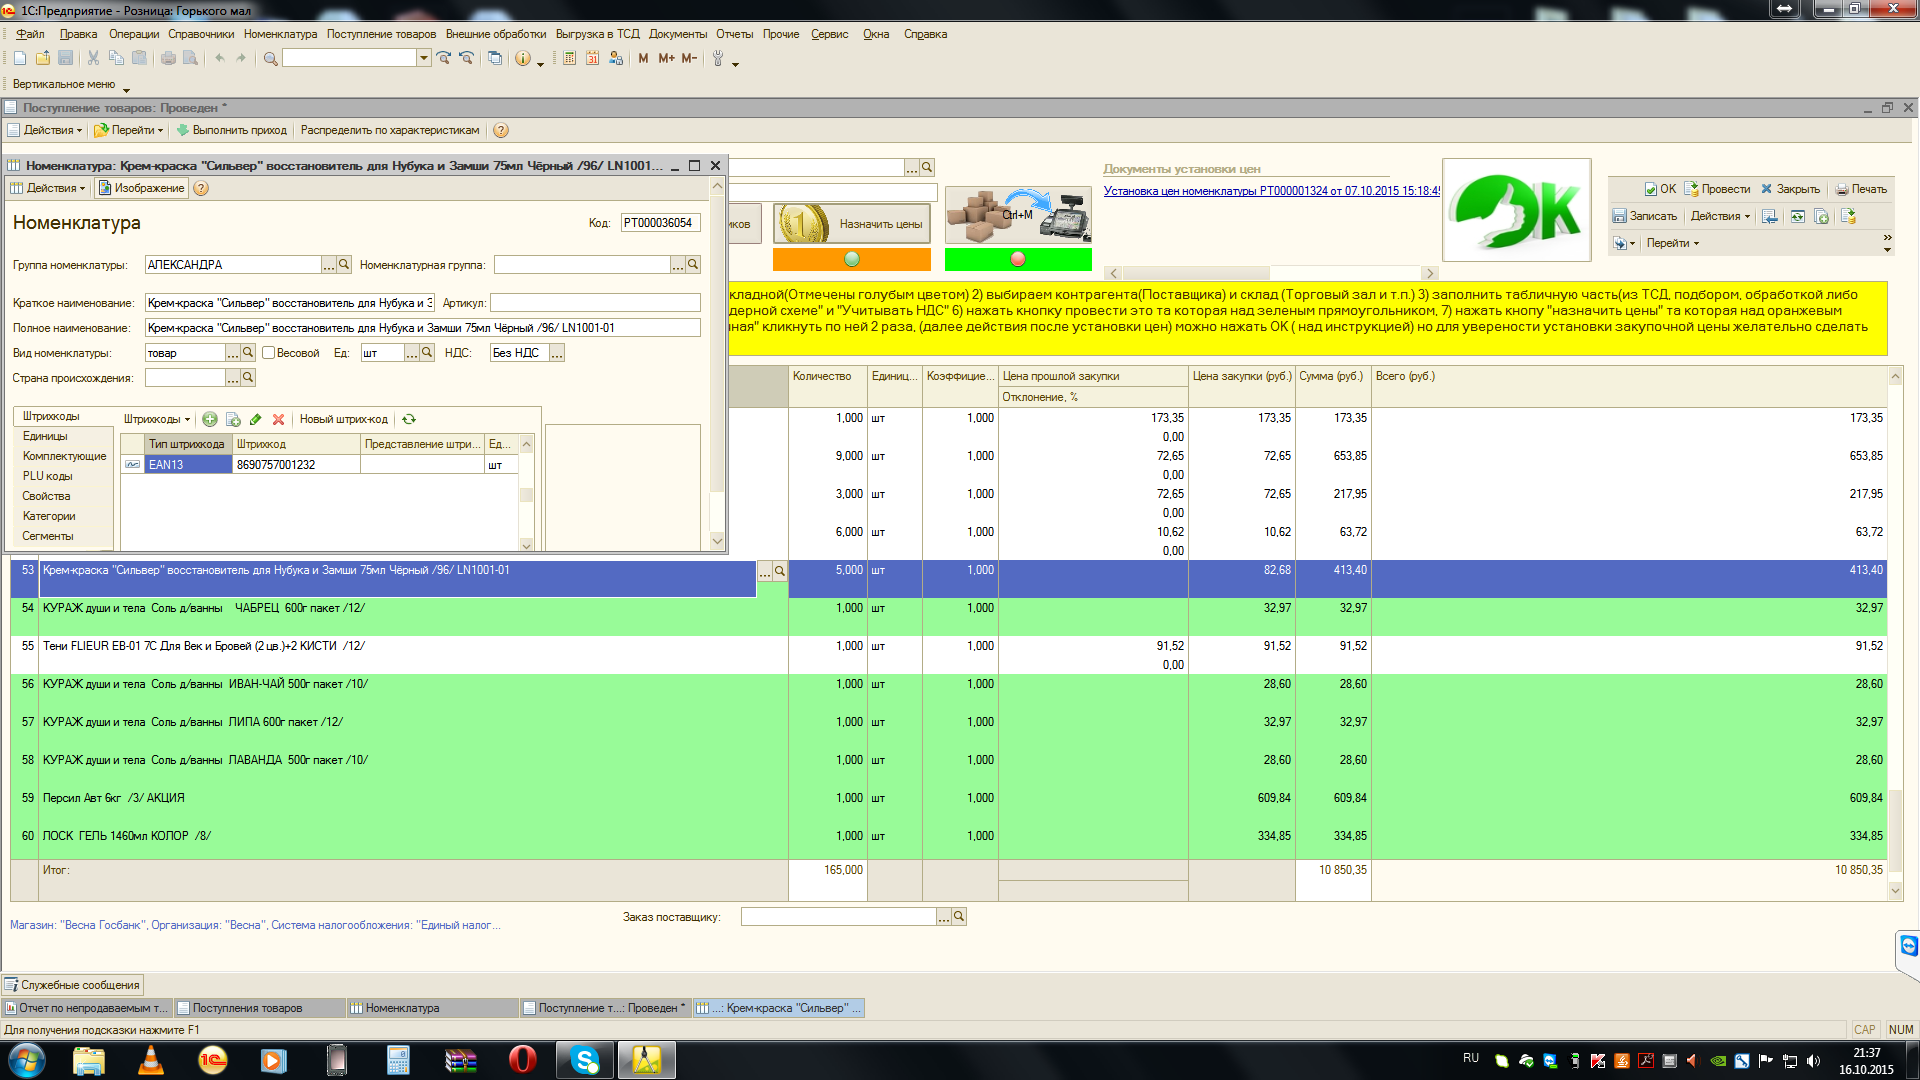This screenshot has height=1080, width=1920.
Task: Click refresh icon next to Действия in right panel
Action: tap(1797, 216)
